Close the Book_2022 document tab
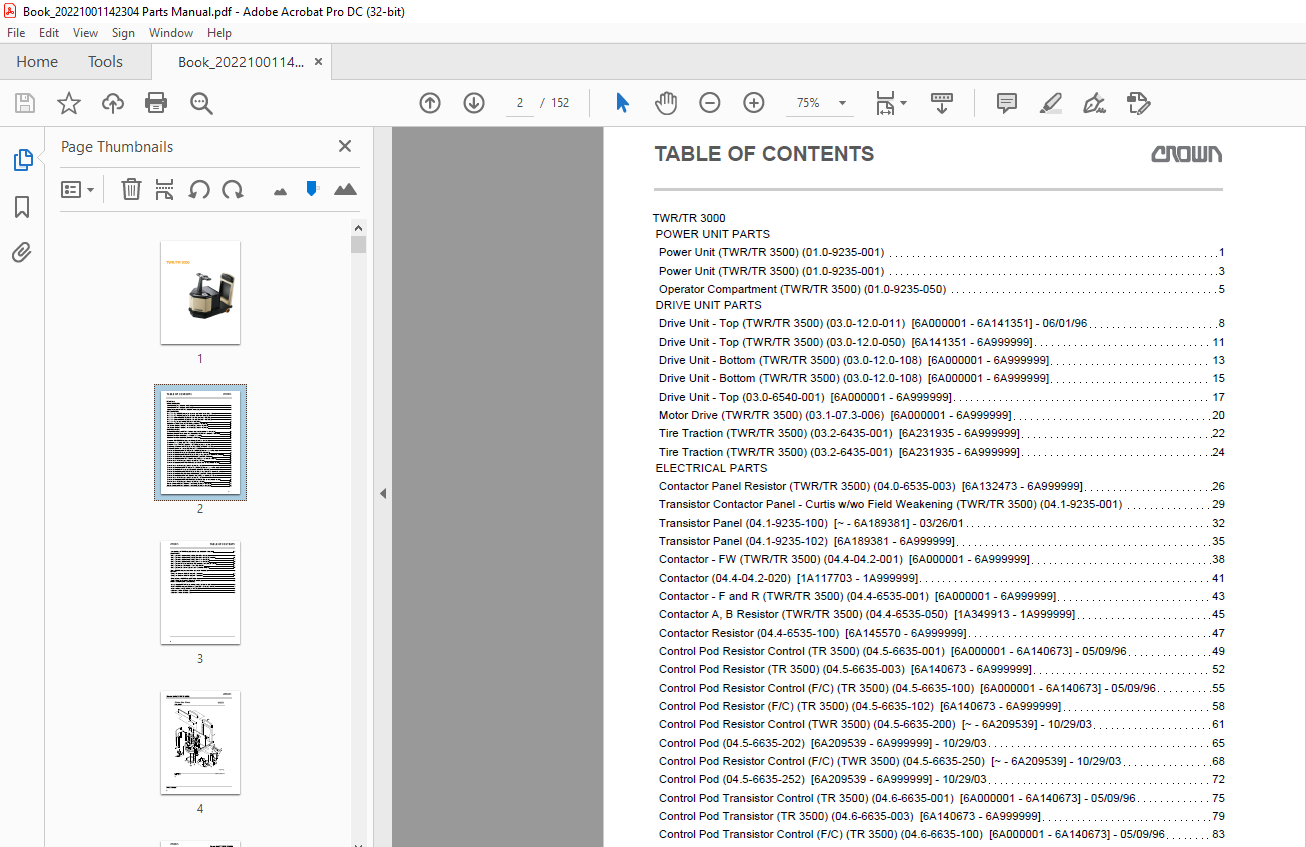 click(x=319, y=62)
